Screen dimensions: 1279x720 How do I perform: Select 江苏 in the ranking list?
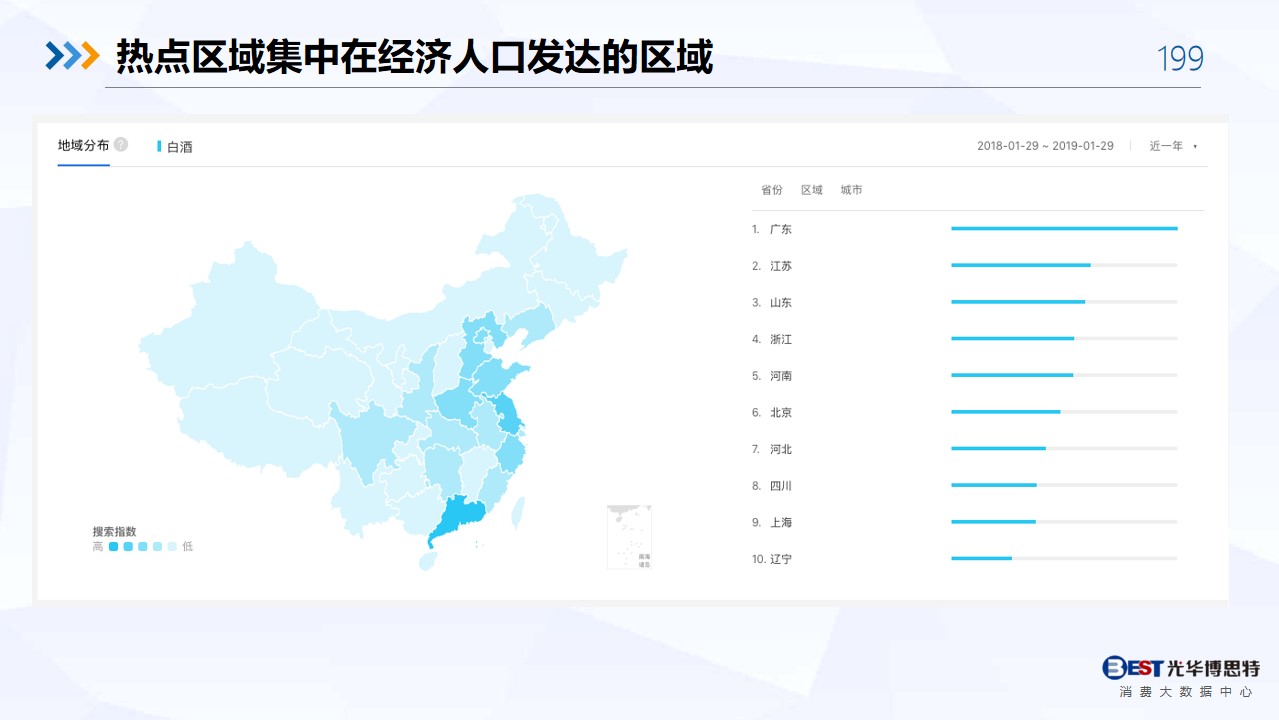coord(781,266)
